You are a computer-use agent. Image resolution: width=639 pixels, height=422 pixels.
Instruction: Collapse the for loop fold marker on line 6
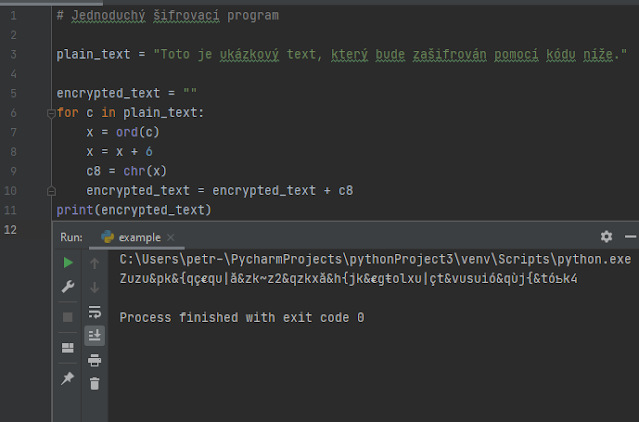(51, 113)
